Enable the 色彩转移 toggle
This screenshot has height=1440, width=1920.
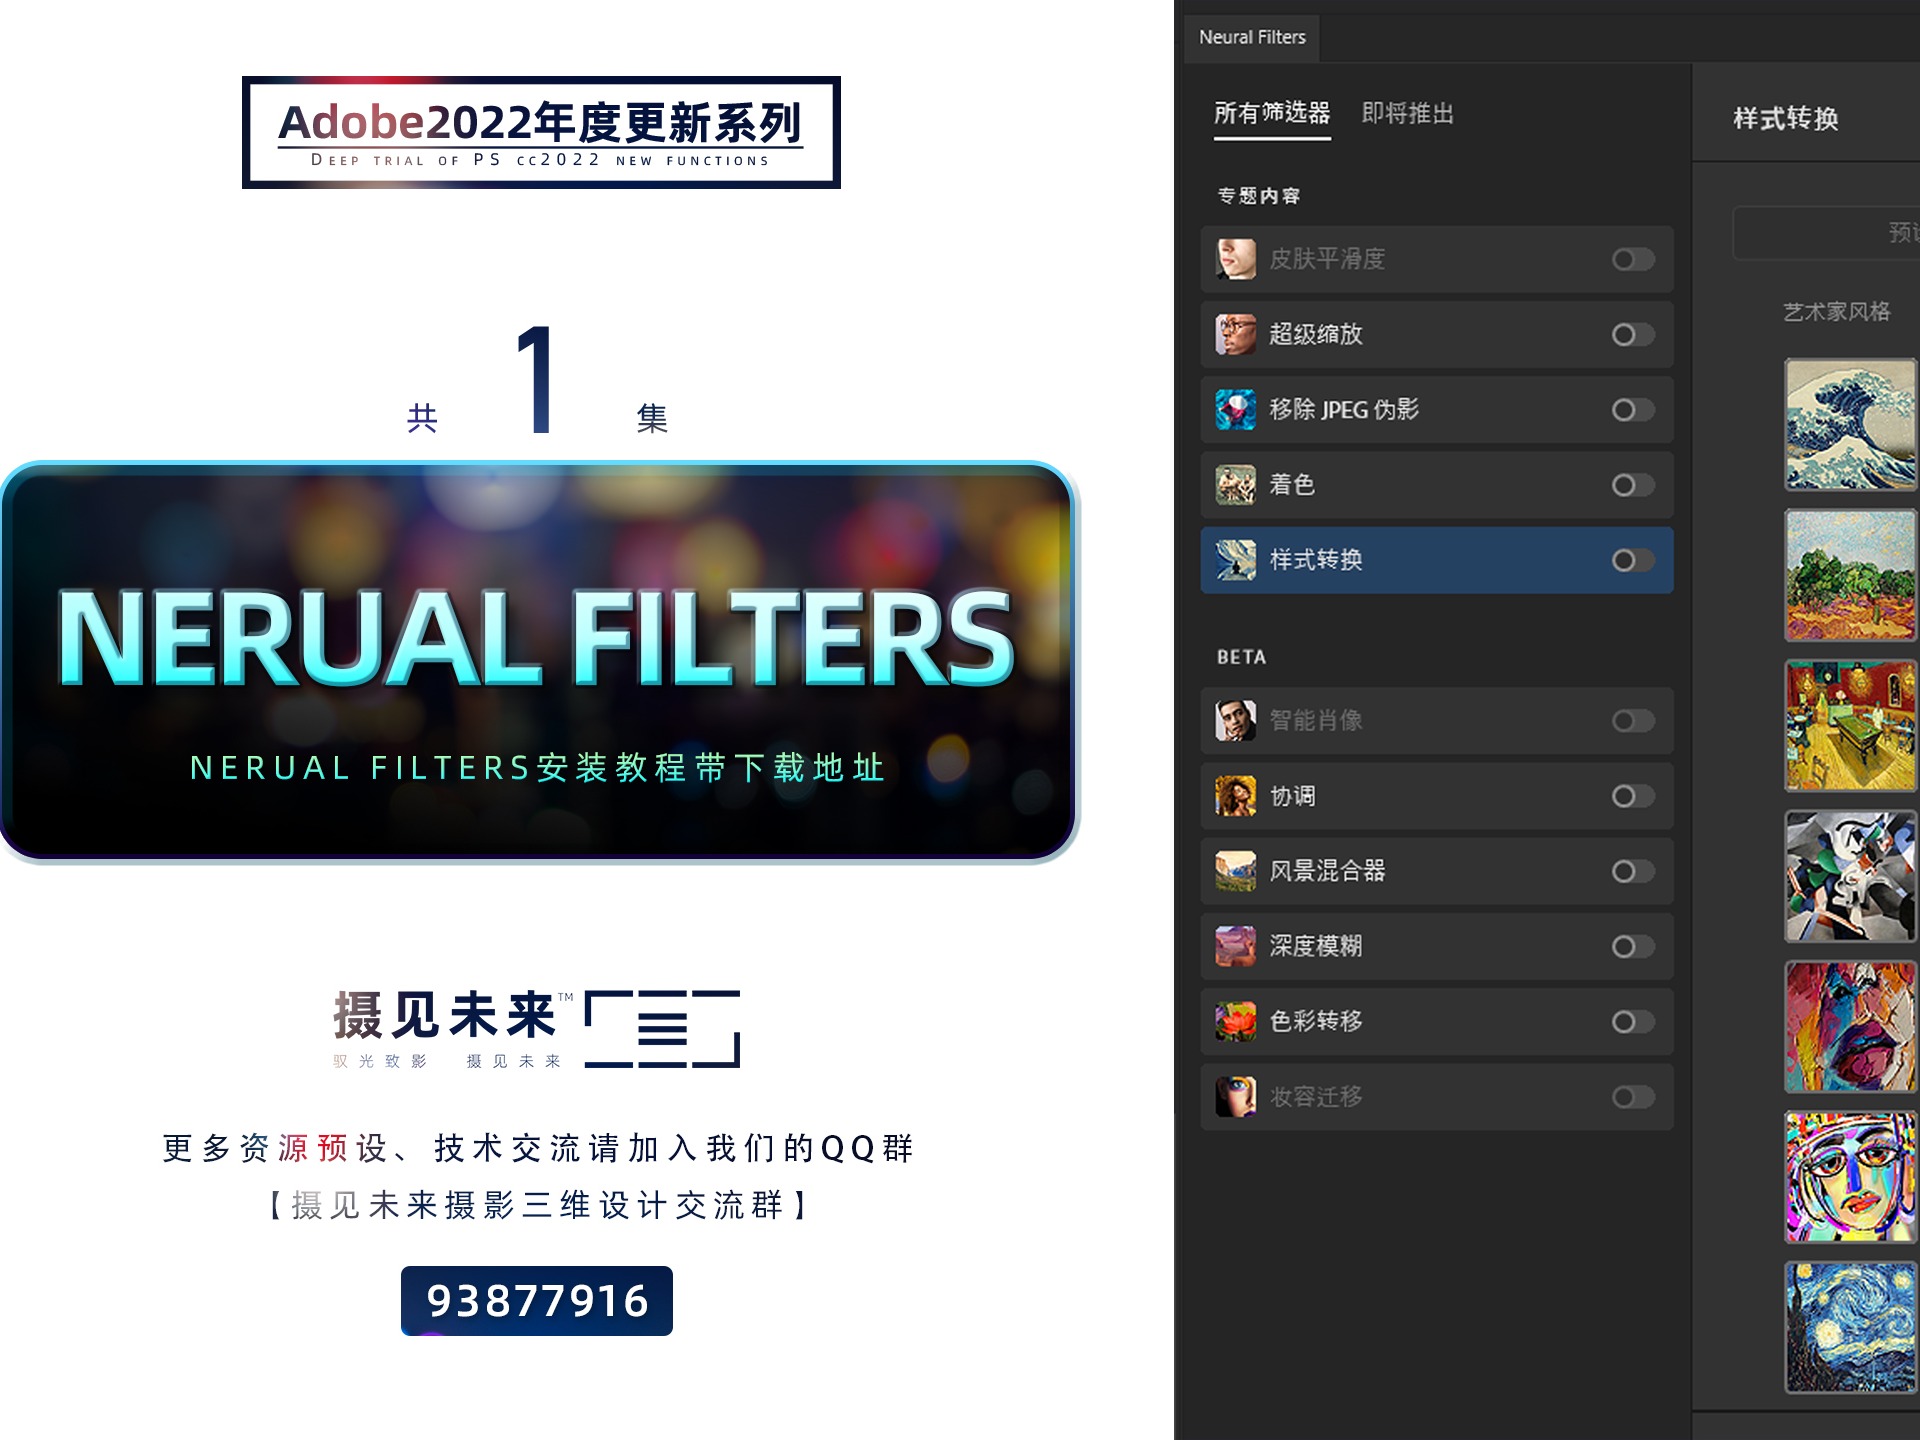[1632, 1021]
